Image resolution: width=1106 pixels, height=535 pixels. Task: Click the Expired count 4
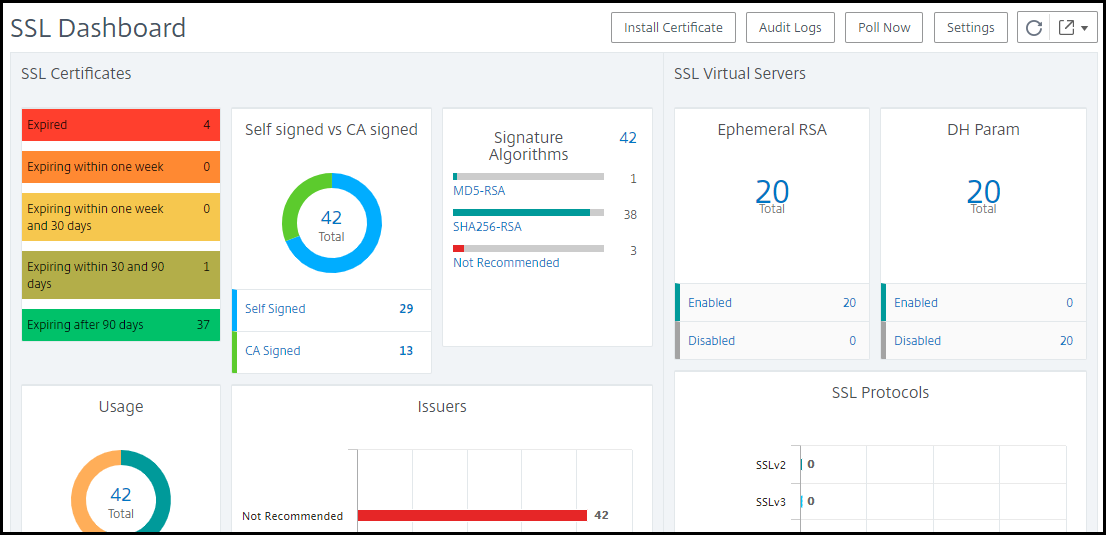[207, 125]
